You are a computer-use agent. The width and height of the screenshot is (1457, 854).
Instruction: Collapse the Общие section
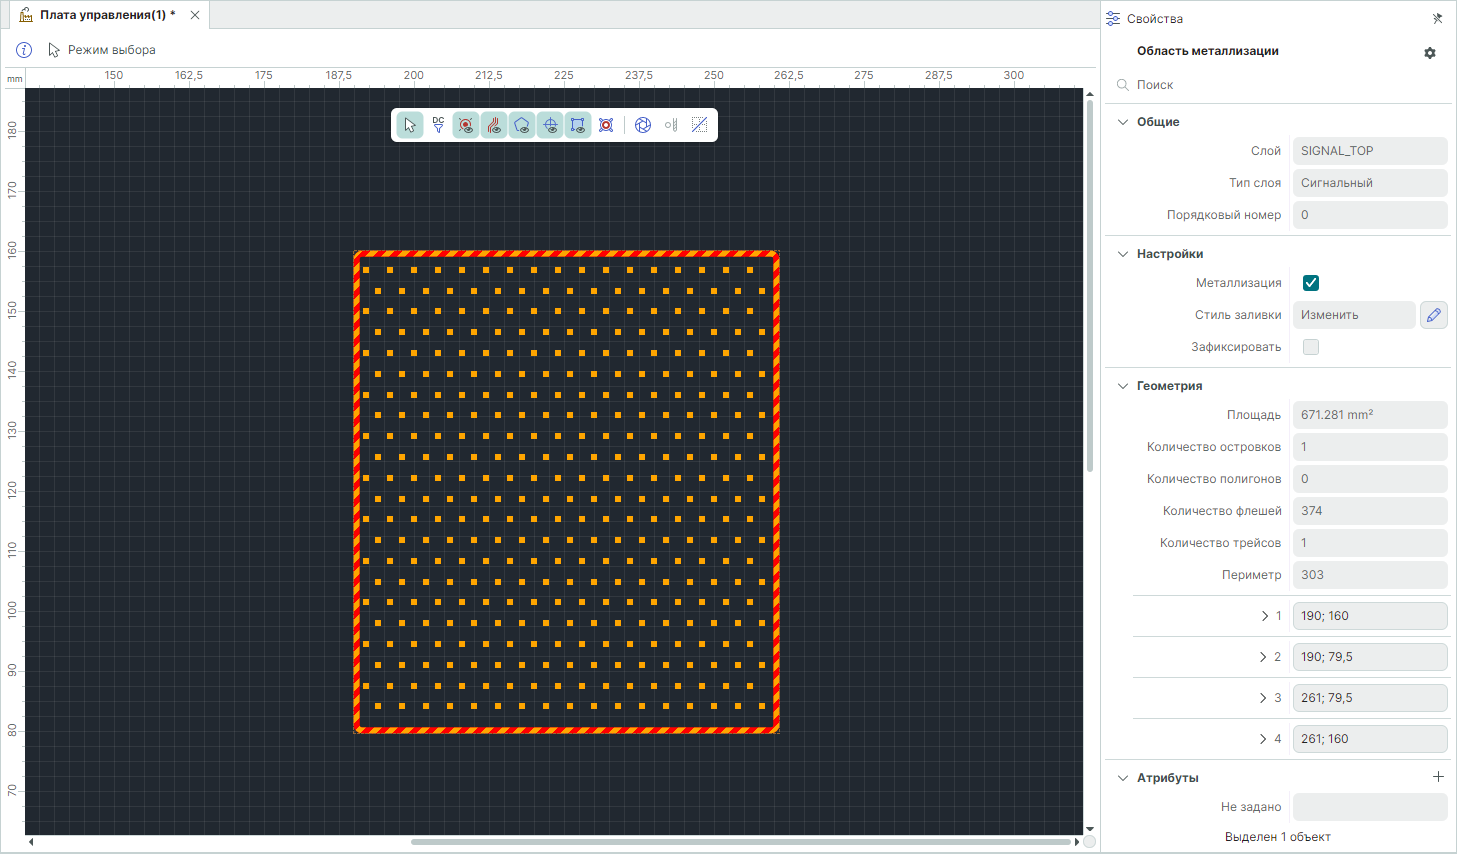click(1122, 122)
